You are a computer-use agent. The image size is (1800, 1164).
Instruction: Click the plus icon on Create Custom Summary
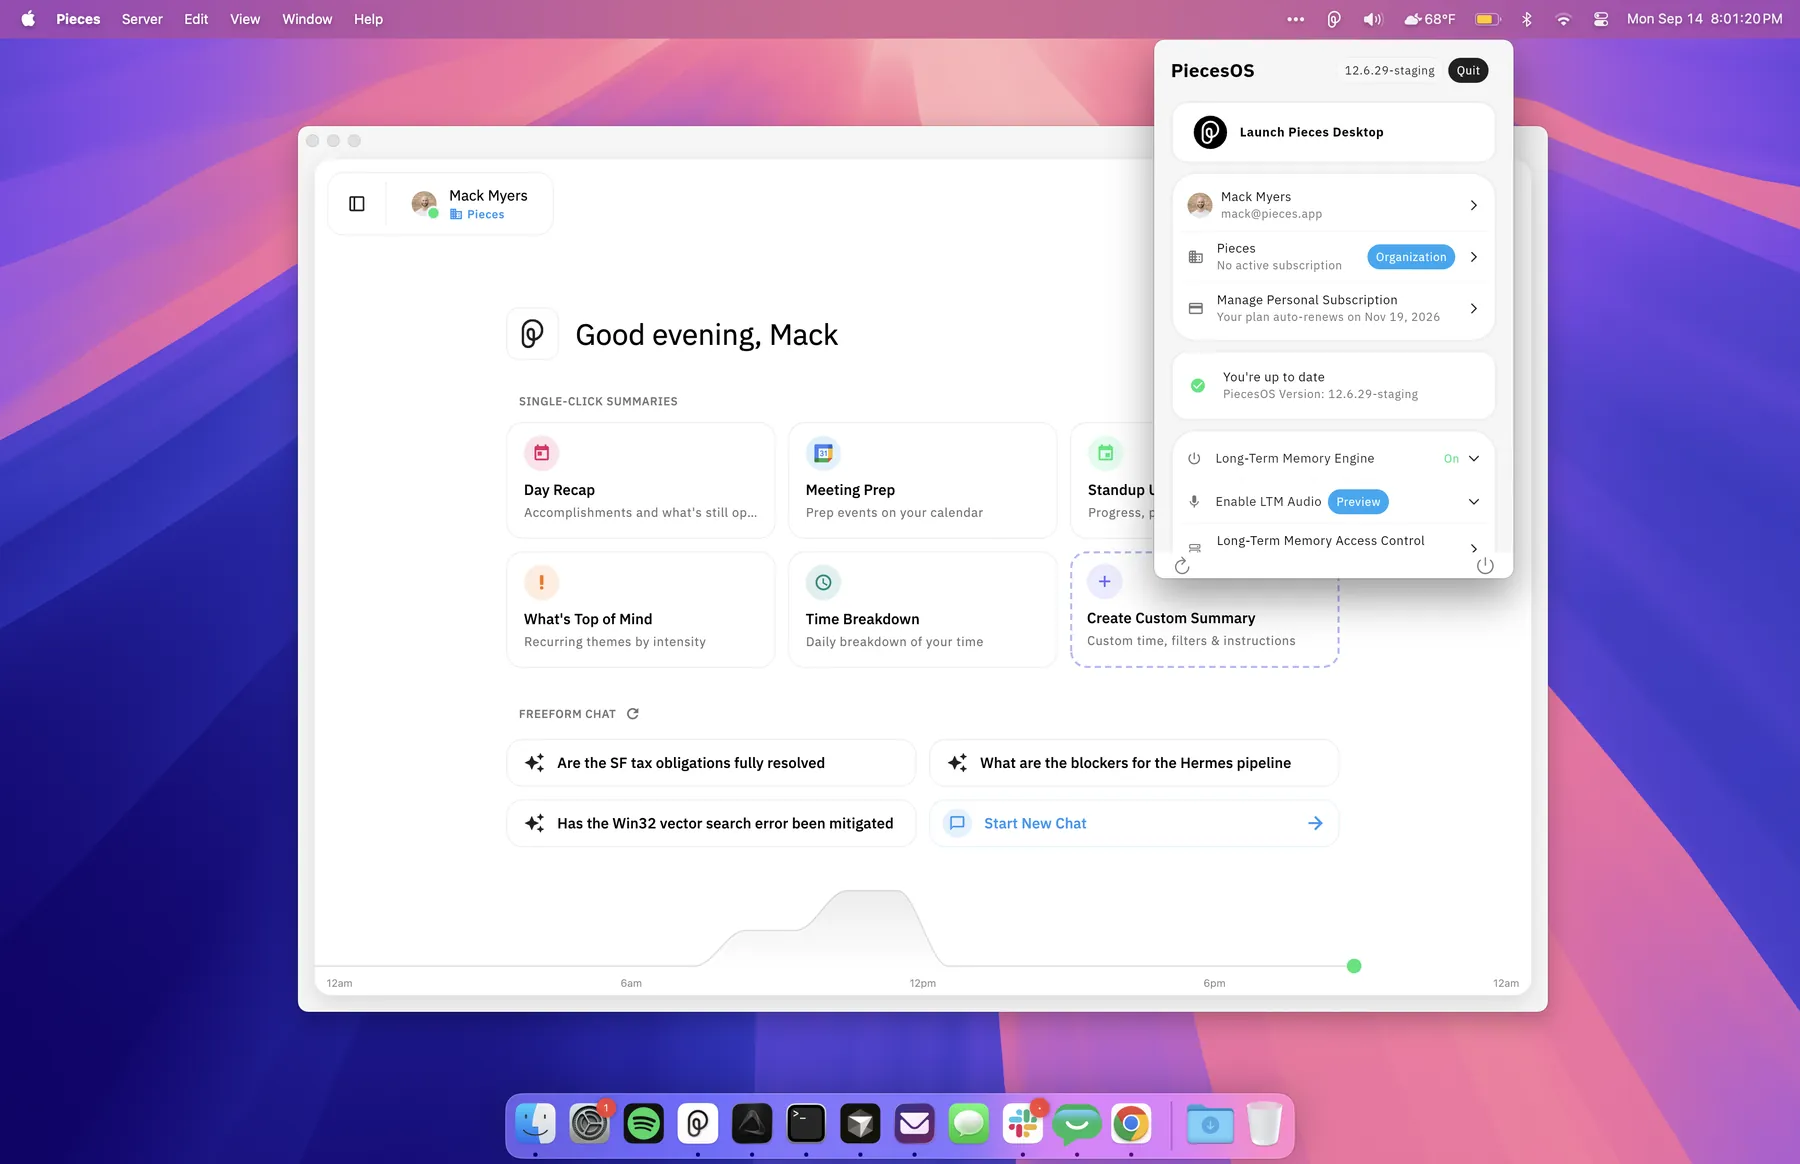click(1104, 581)
